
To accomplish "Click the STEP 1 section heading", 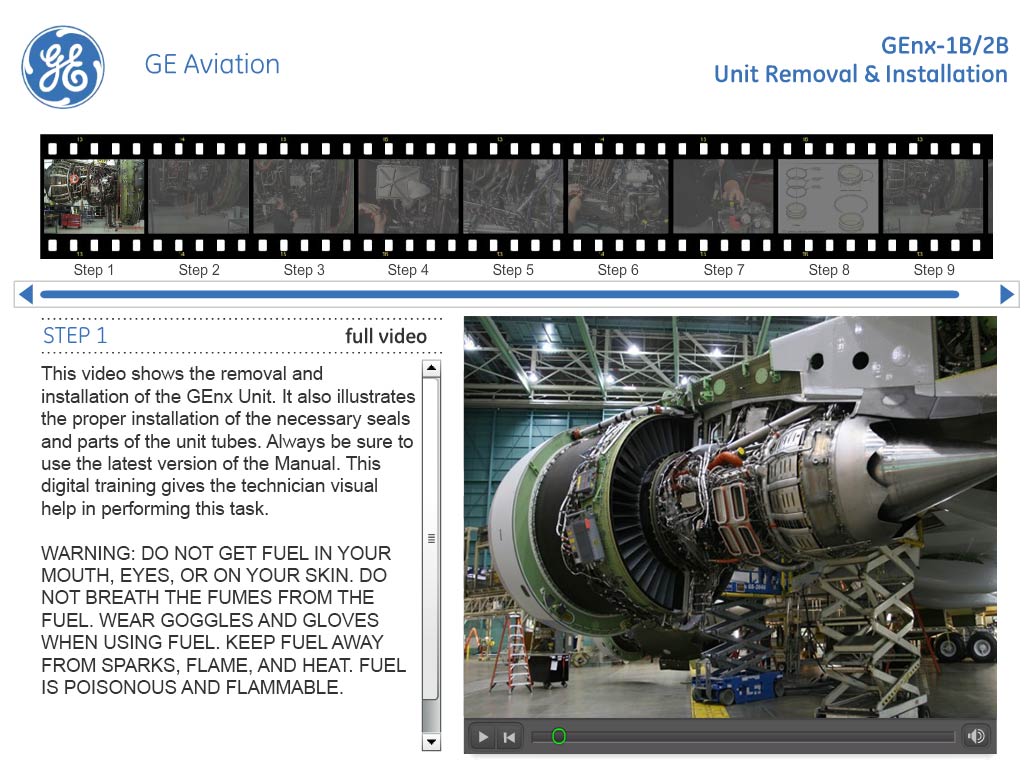I will pos(74,336).
